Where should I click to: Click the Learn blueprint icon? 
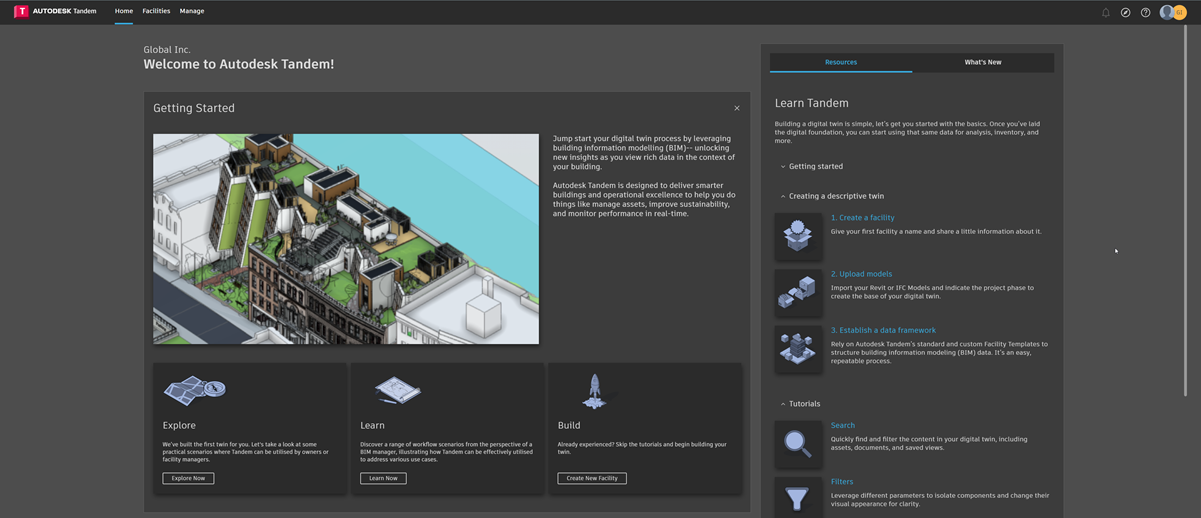tap(397, 390)
